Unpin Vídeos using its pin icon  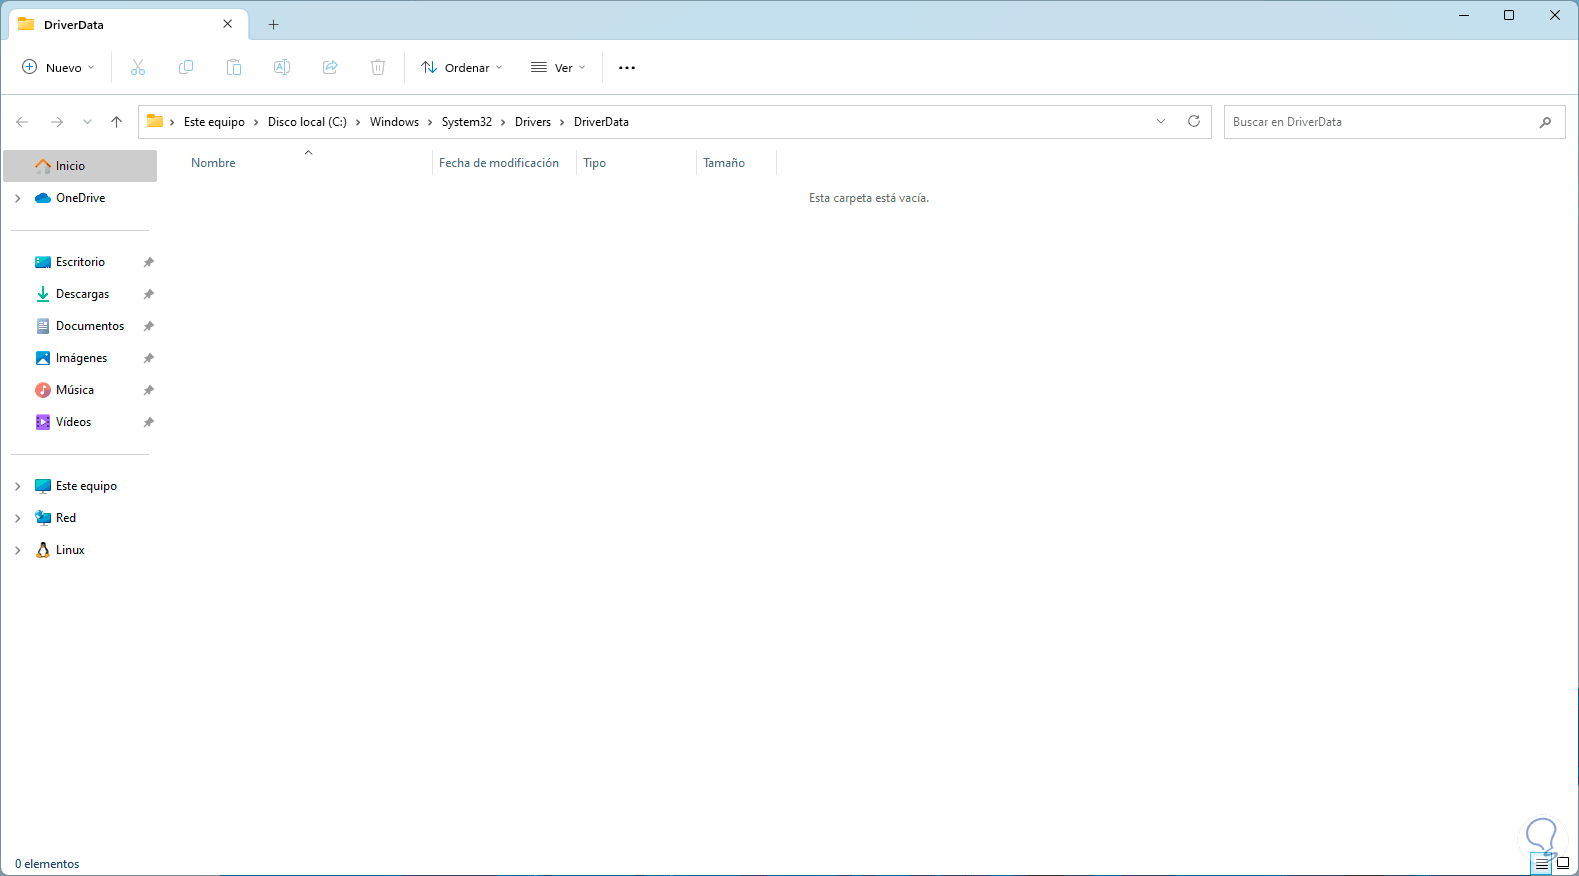pos(149,422)
